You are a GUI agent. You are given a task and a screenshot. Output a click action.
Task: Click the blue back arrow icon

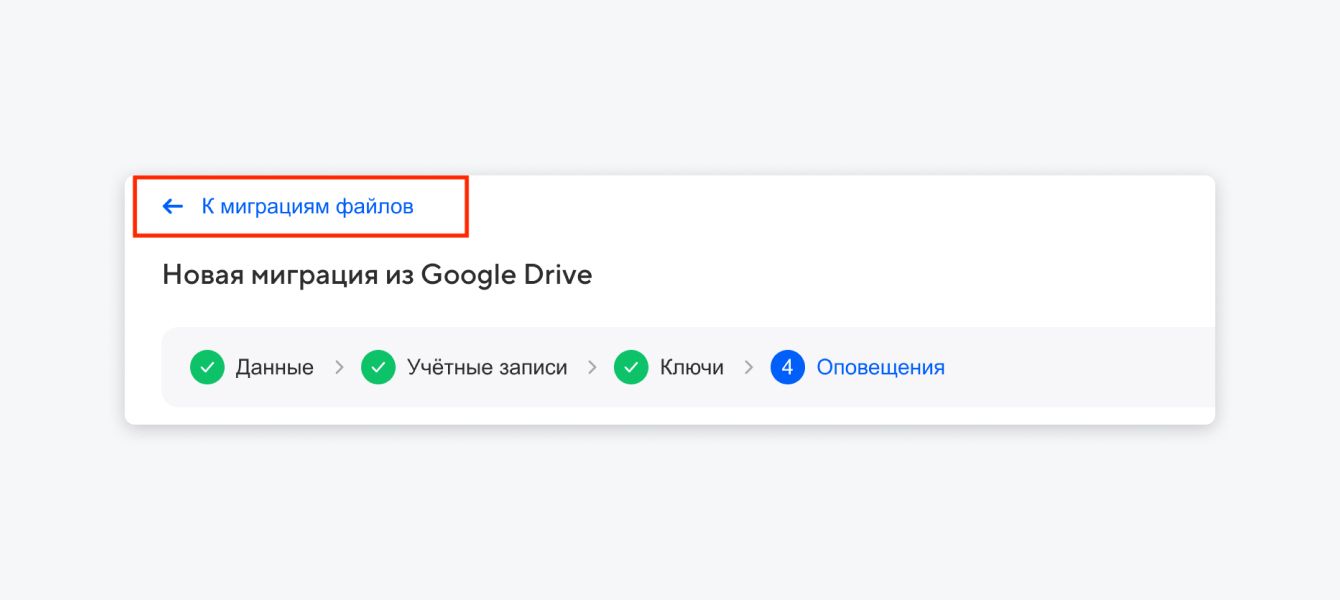pos(171,206)
